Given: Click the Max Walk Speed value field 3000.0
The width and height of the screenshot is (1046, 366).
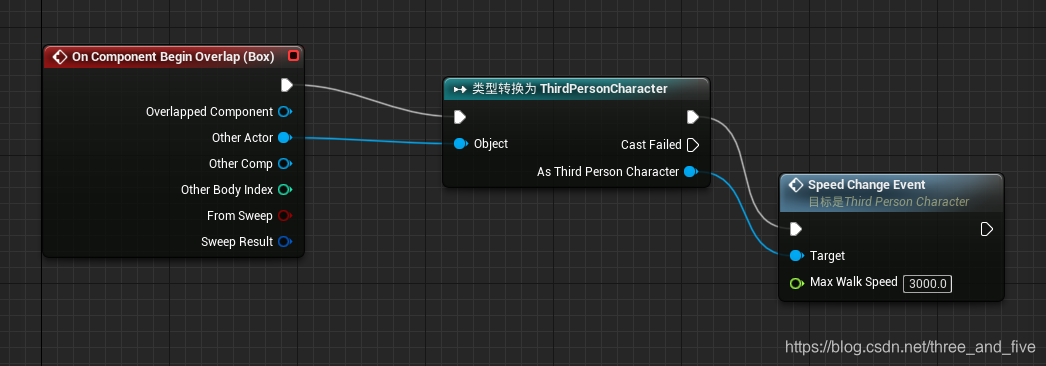Looking at the screenshot, I should [x=927, y=283].
